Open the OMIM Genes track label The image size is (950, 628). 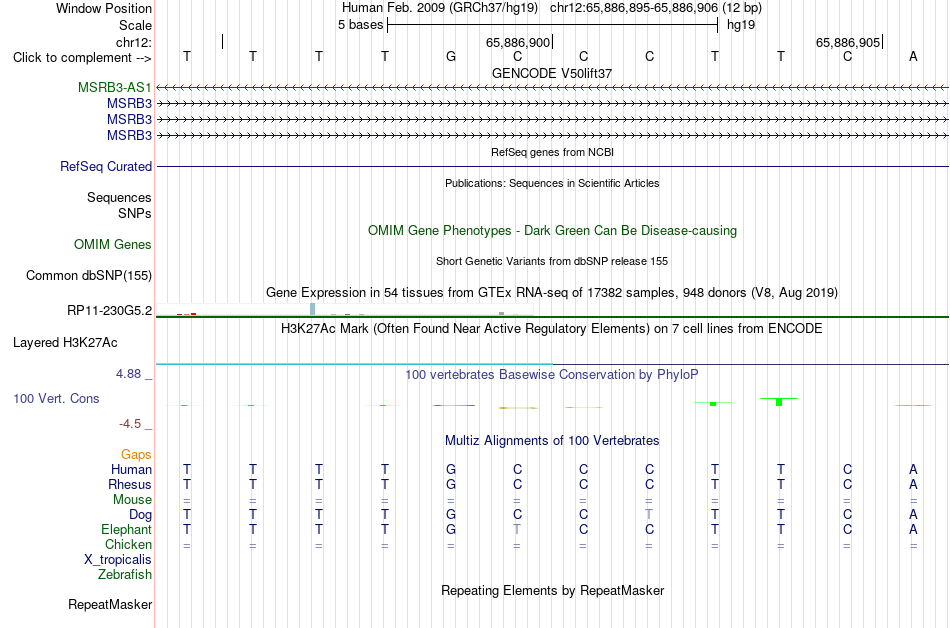point(113,245)
